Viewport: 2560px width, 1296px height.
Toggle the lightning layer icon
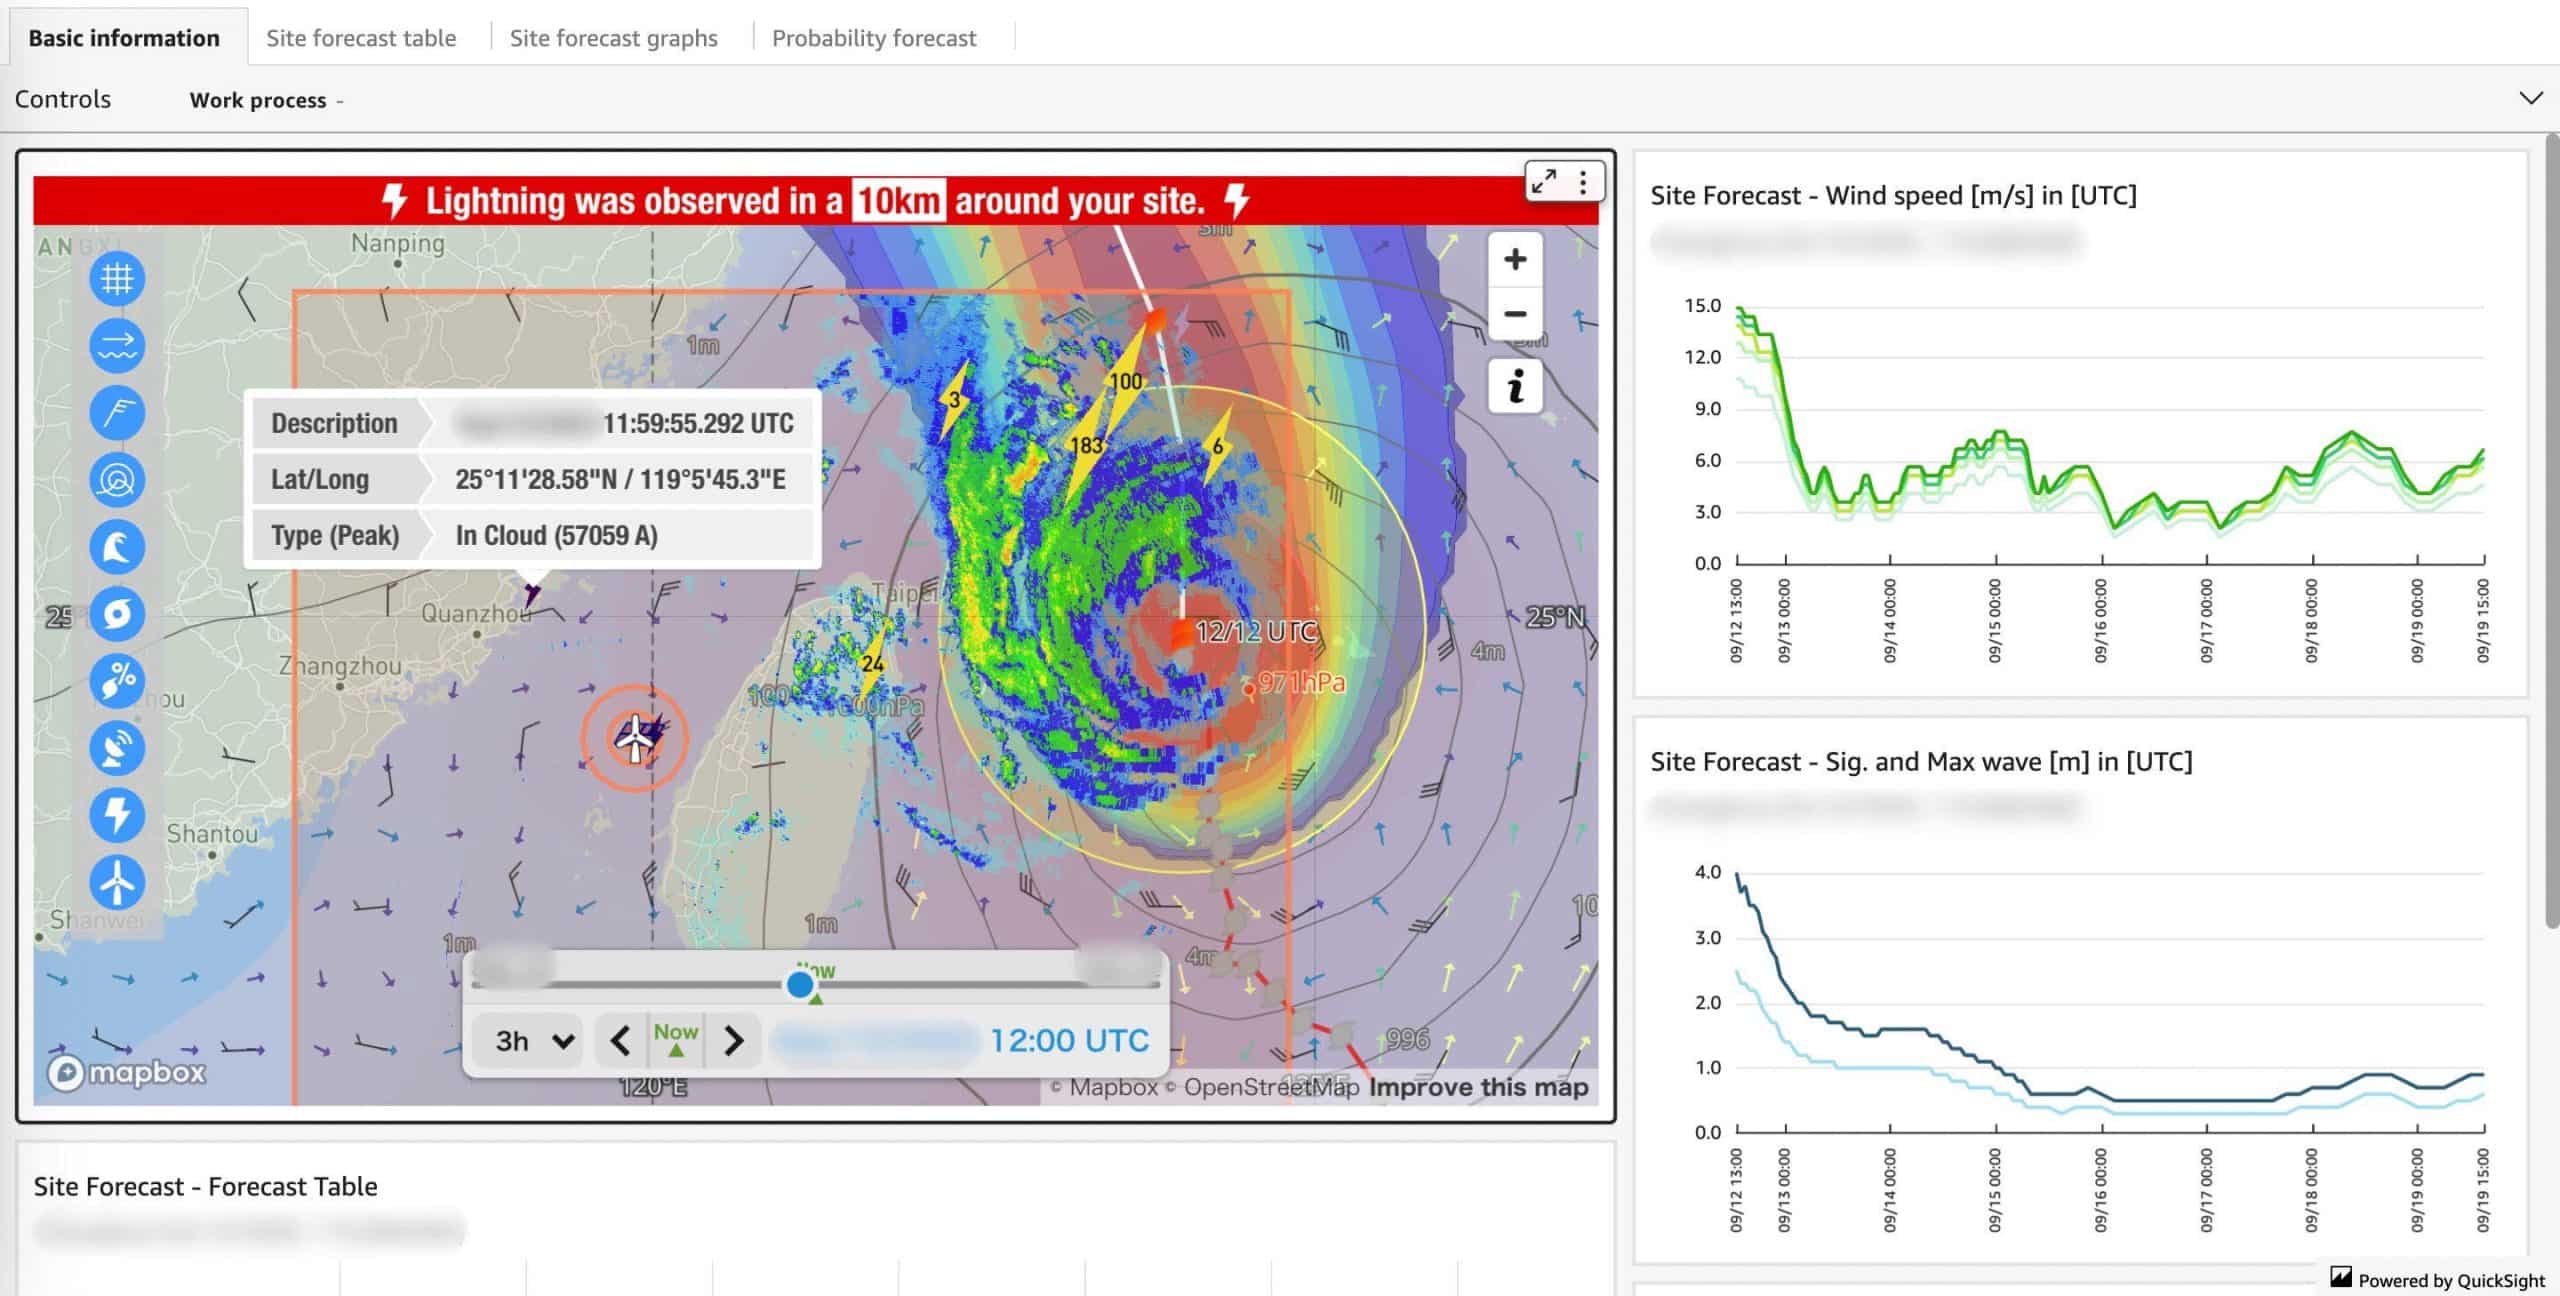[117, 815]
